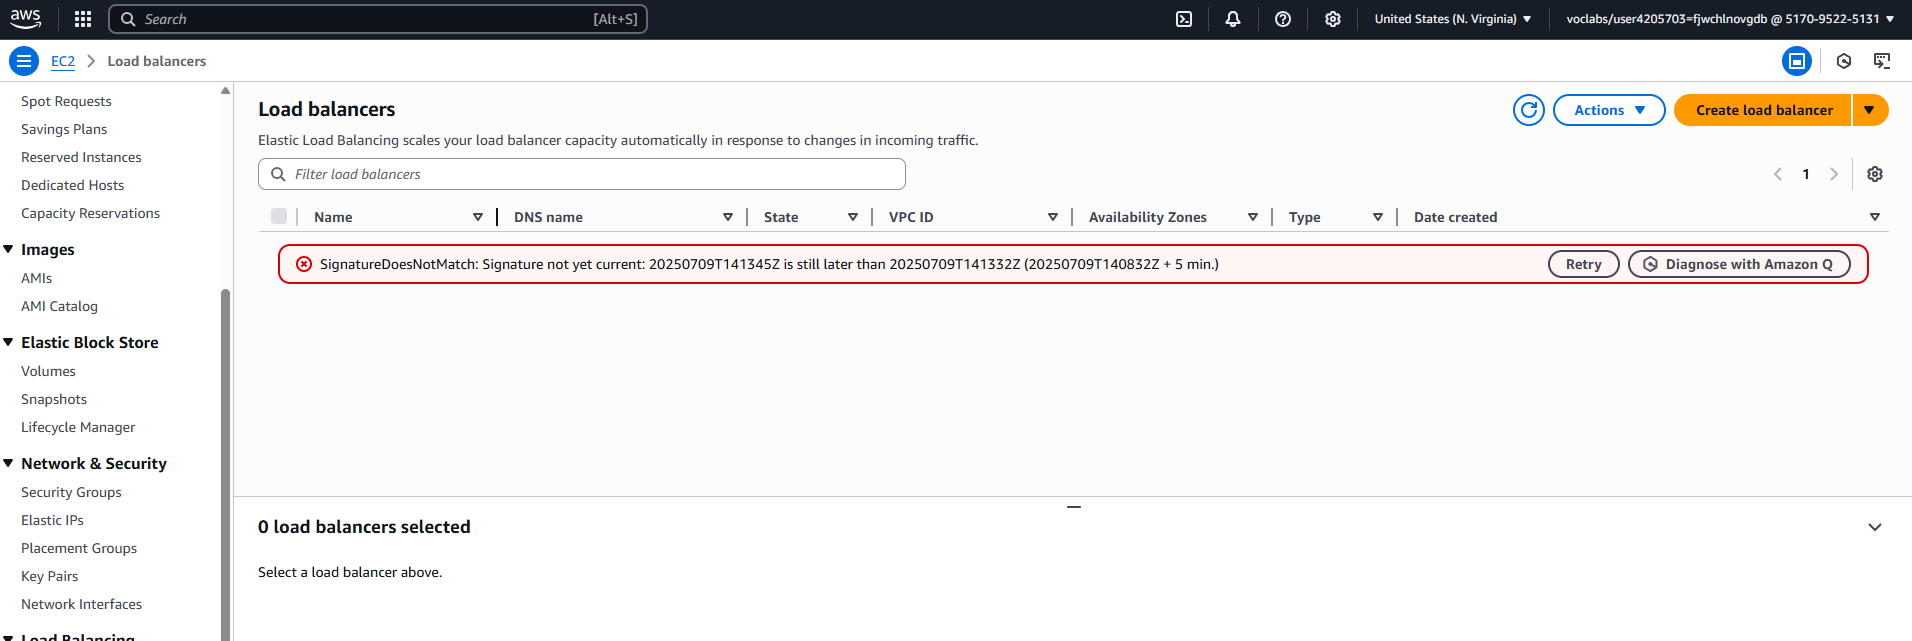Click Diagnose with Amazon Q
This screenshot has width=1912, height=641.
[x=1739, y=264]
